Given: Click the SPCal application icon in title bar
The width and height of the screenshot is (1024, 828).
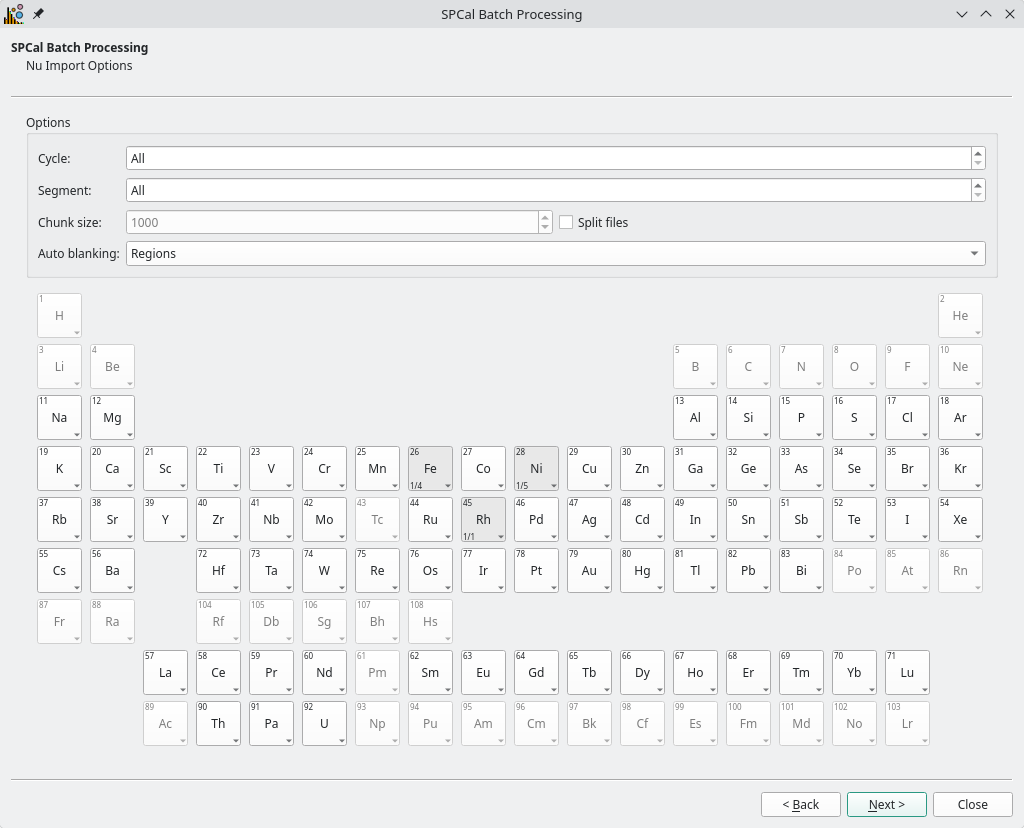Looking at the screenshot, I should coord(14,14).
